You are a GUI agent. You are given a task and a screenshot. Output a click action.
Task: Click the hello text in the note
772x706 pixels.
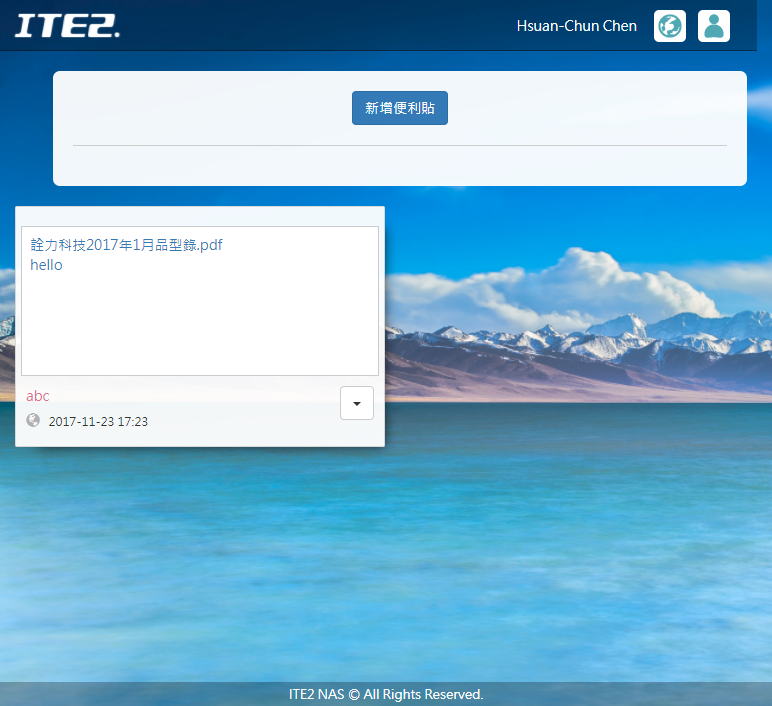pos(46,265)
